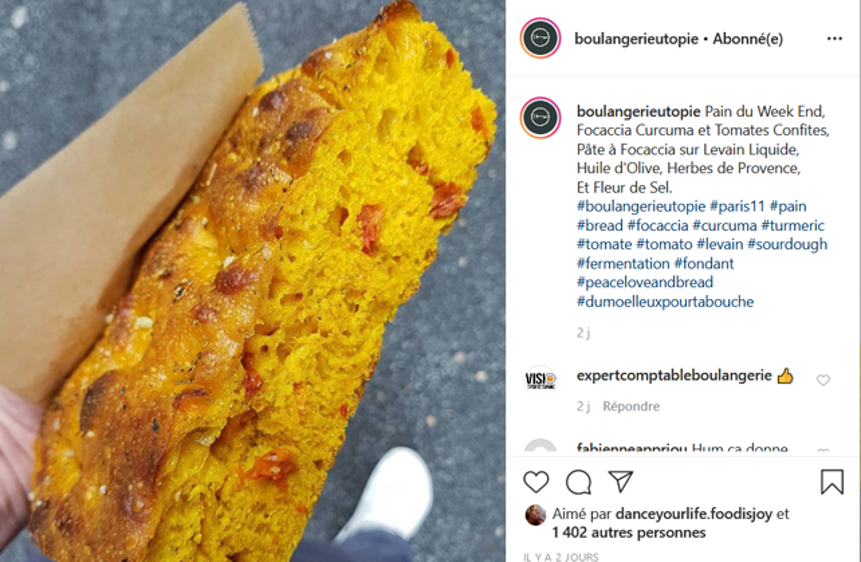The image size is (861, 562).
Task: Like the post with heart icon
Action: click(536, 482)
